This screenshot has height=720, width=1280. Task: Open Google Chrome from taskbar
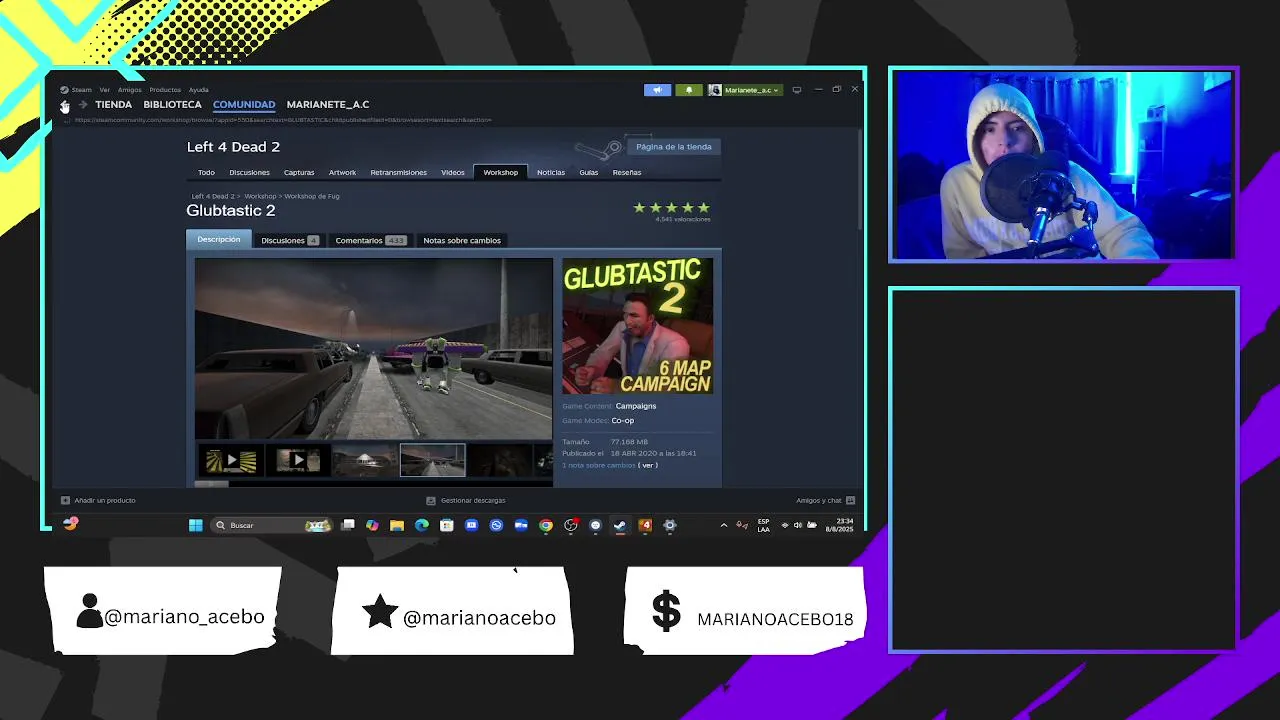click(546, 525)
